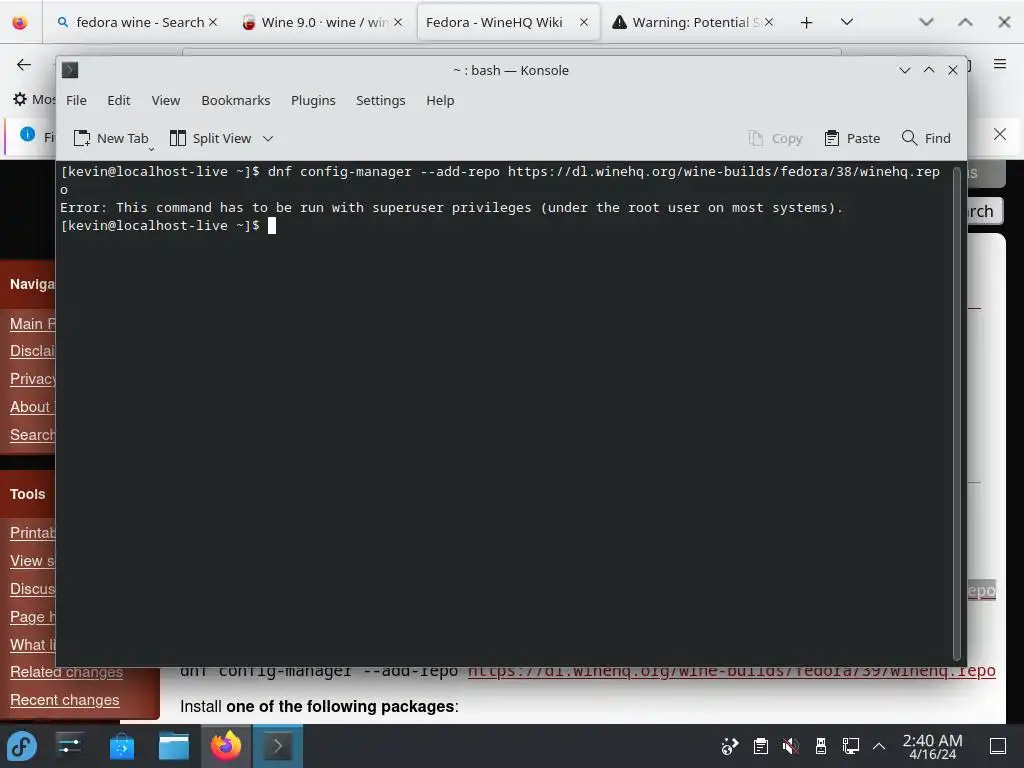The image size is (1024, 768).
Task: Click the Firefox back arrow
Action: coord(24,64)
